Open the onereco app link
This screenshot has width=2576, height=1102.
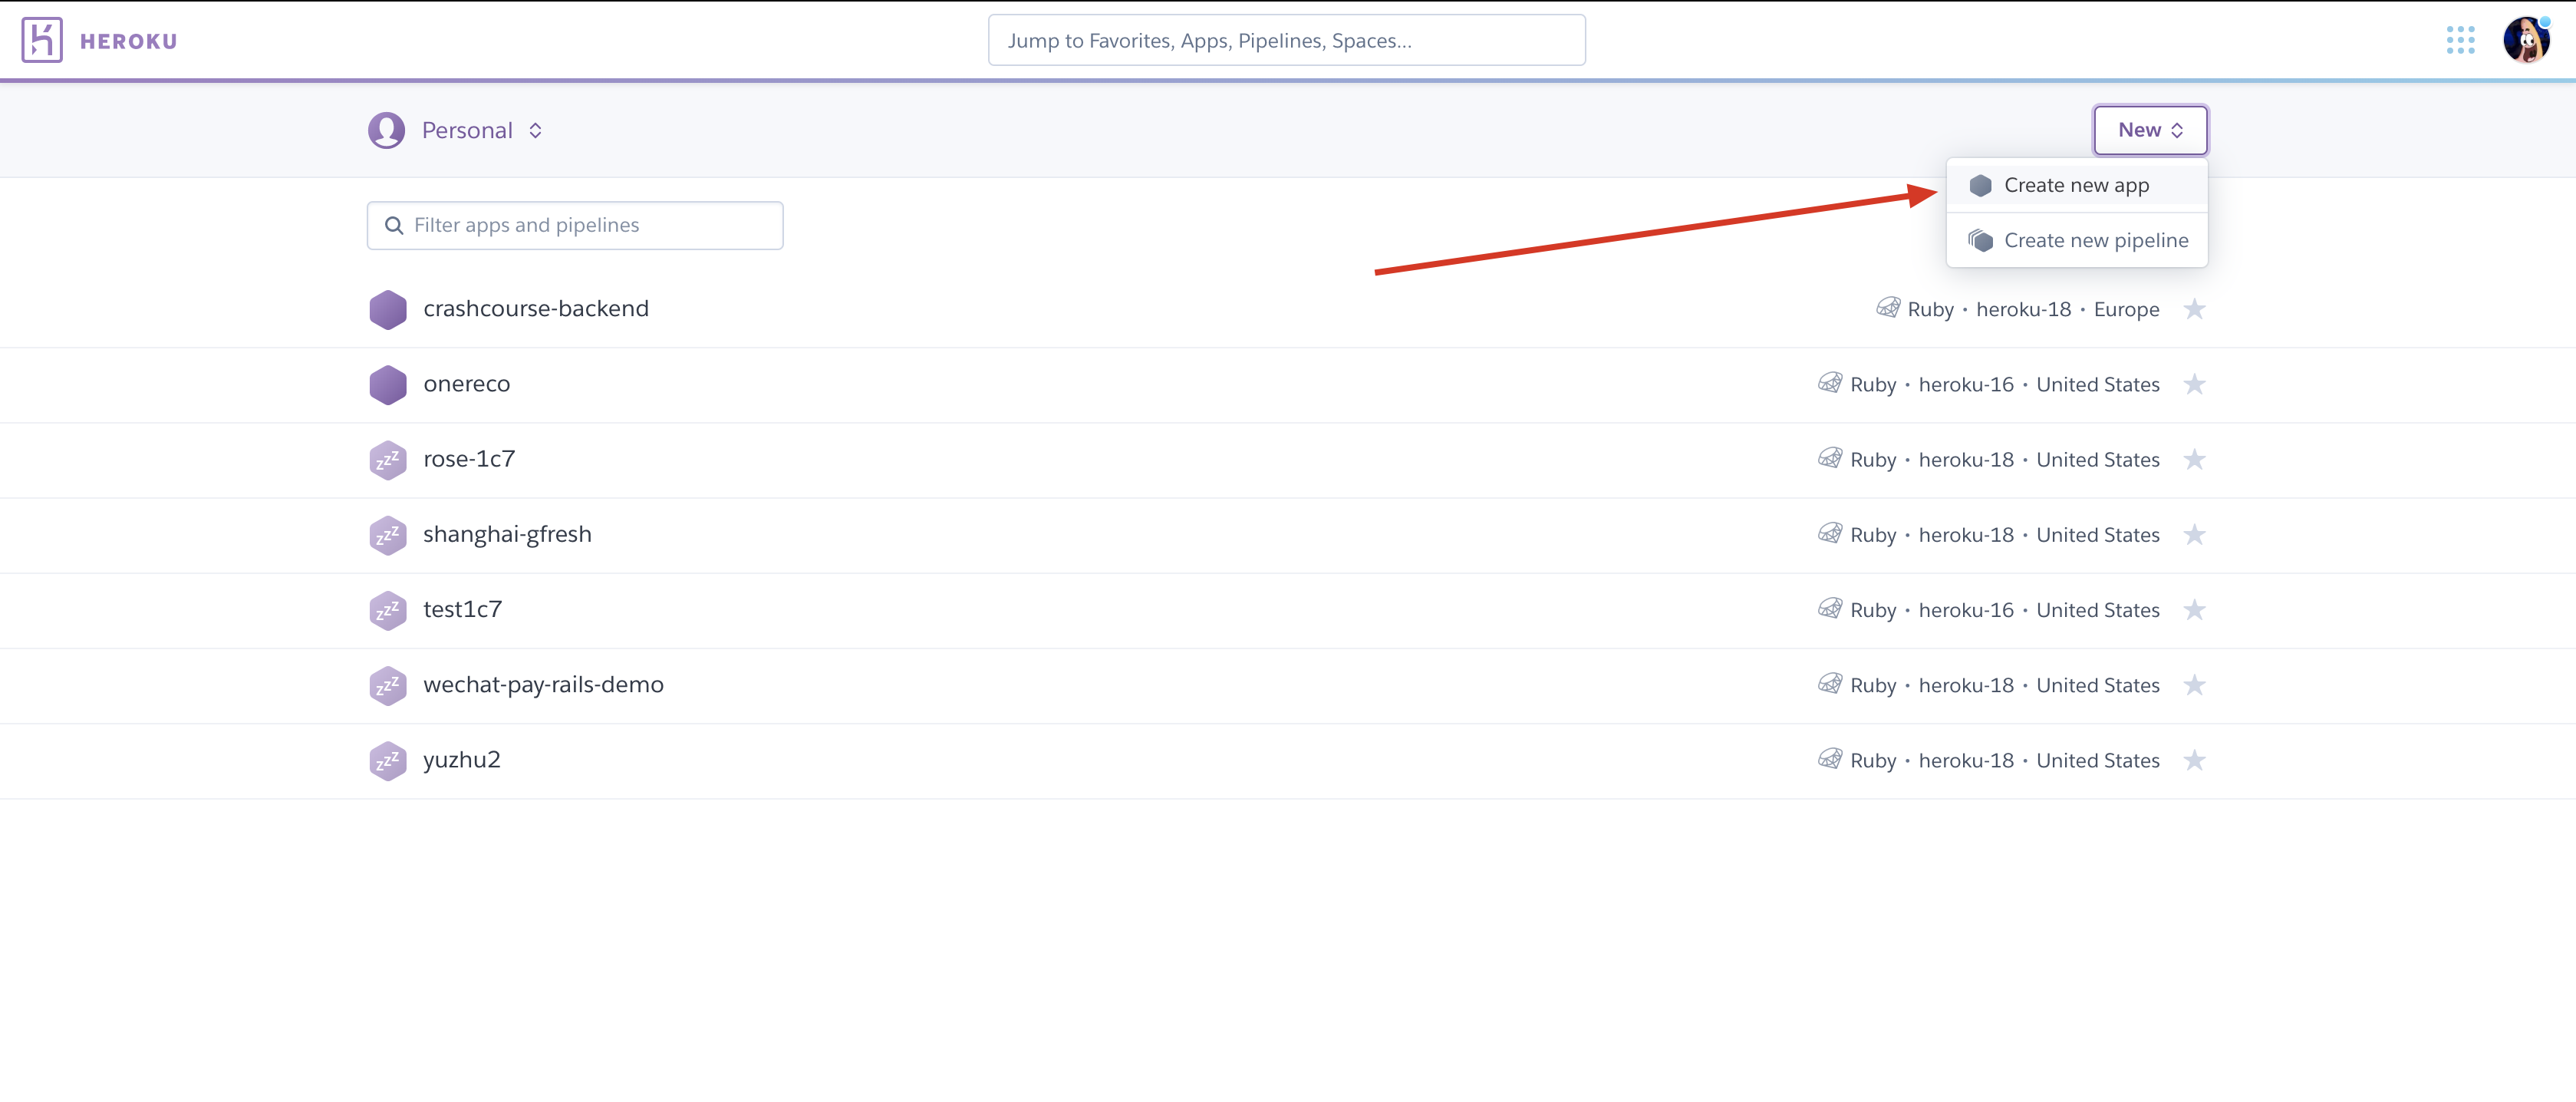tap(466, 384)
